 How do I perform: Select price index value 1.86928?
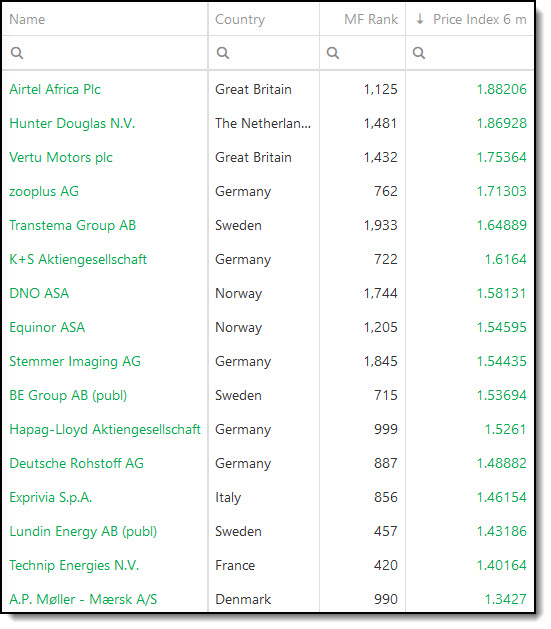[501, 124]
